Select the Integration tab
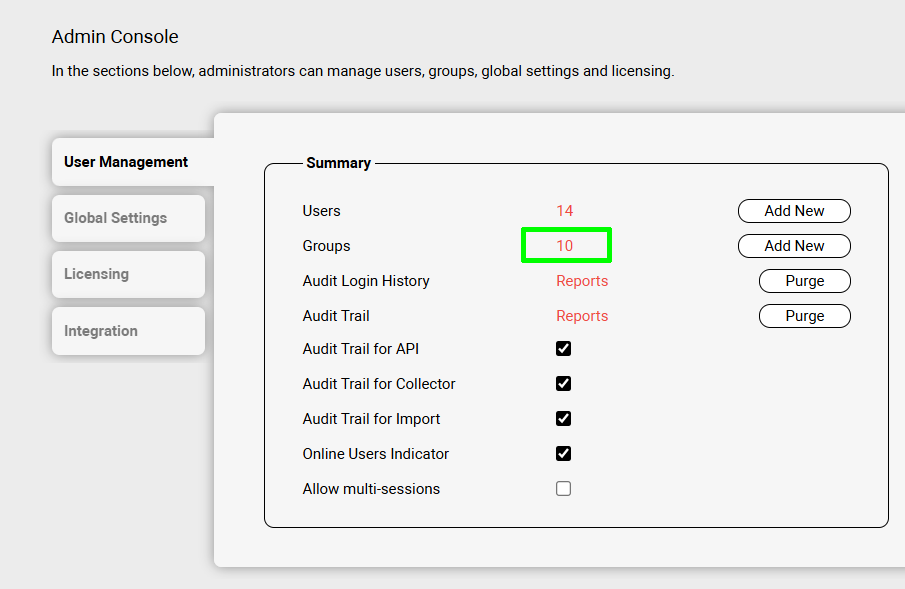This screenshot has width=905, height=589. point(101,331)
